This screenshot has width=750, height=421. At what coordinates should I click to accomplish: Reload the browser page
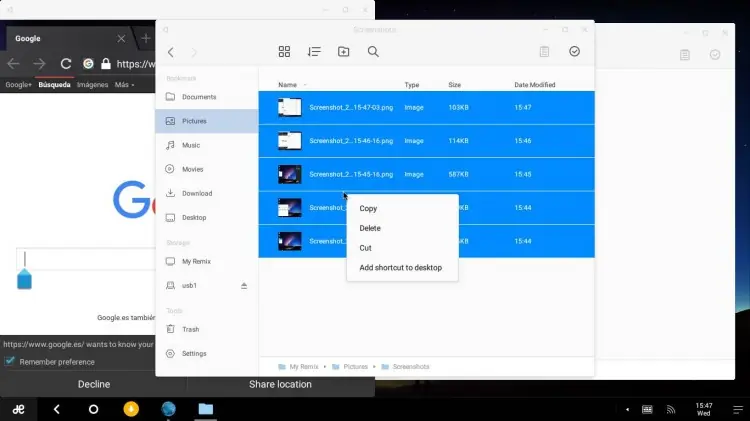[66, 64]
